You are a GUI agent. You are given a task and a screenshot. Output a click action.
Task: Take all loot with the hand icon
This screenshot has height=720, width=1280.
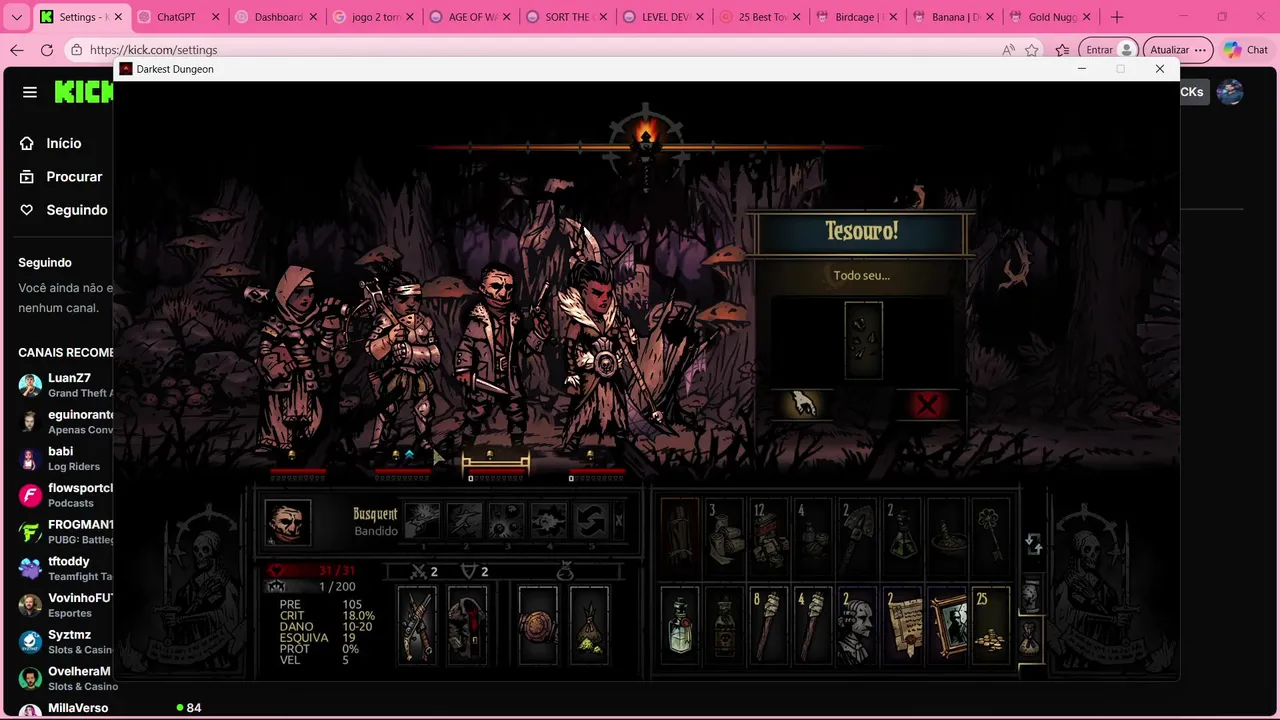coord(803,404)
